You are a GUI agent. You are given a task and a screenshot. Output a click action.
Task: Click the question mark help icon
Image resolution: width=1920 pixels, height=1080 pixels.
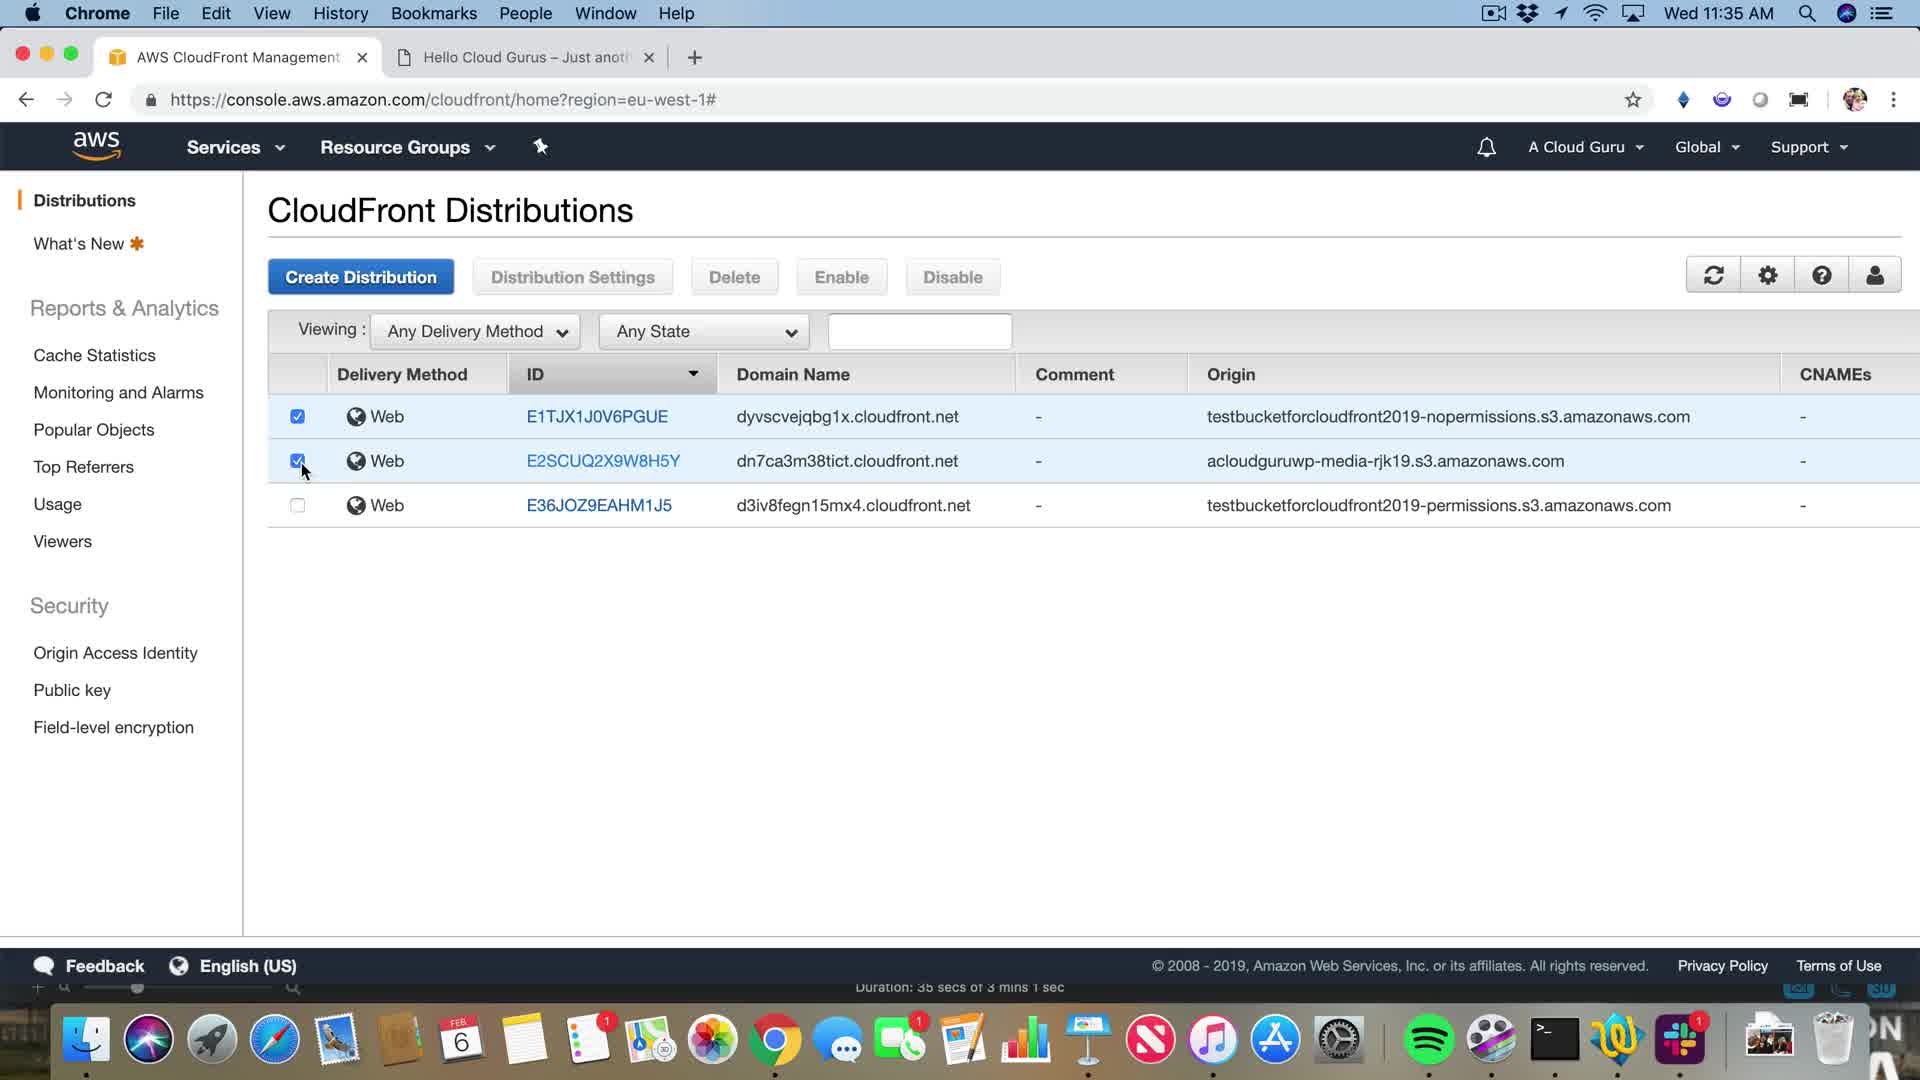coord(1821,276)
